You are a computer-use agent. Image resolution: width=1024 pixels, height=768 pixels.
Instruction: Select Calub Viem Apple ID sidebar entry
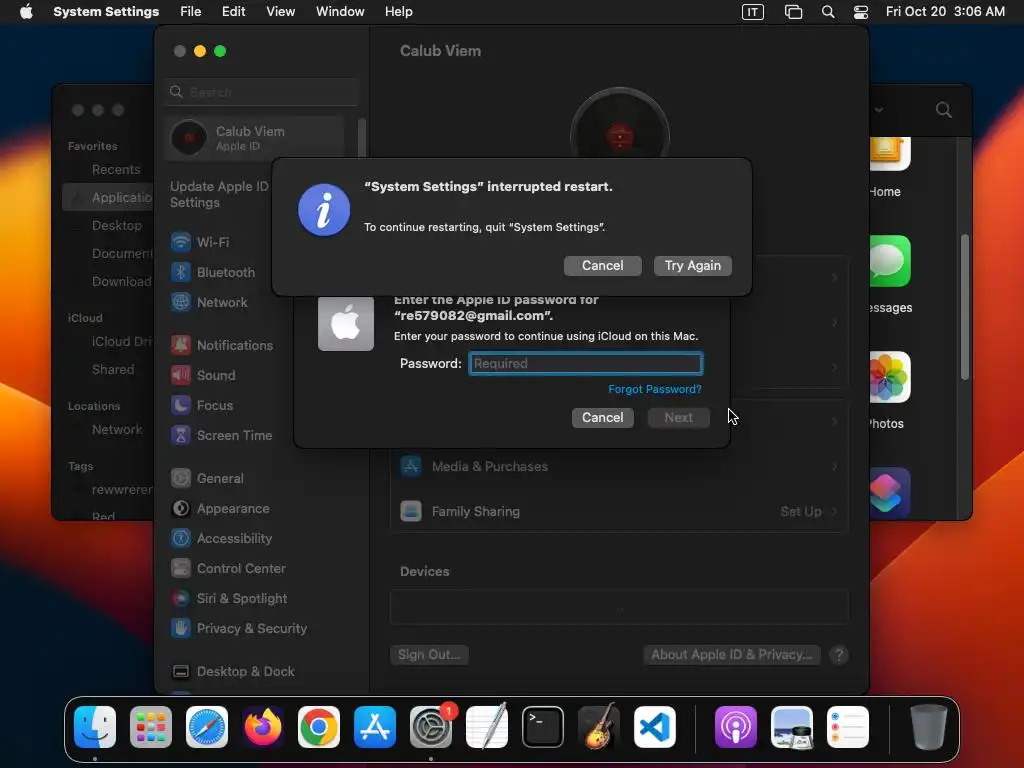point(255,138)
